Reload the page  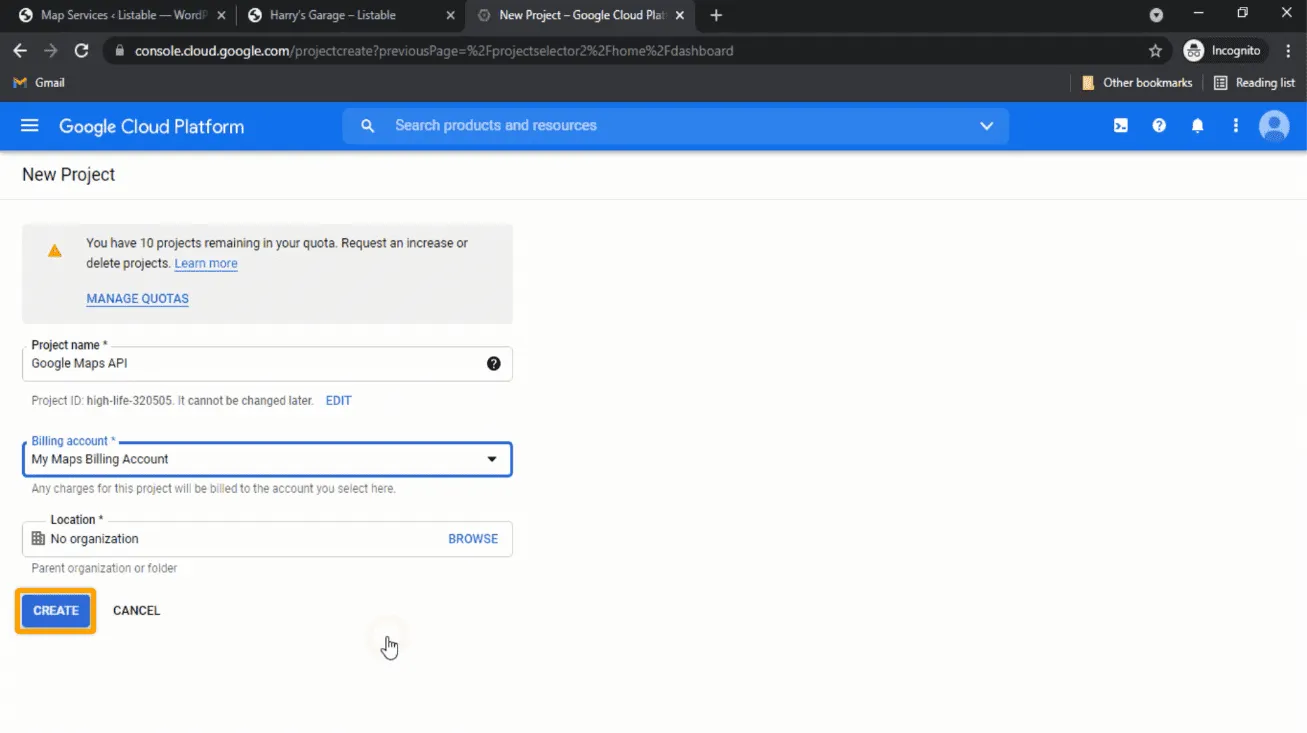pos(82,50)
